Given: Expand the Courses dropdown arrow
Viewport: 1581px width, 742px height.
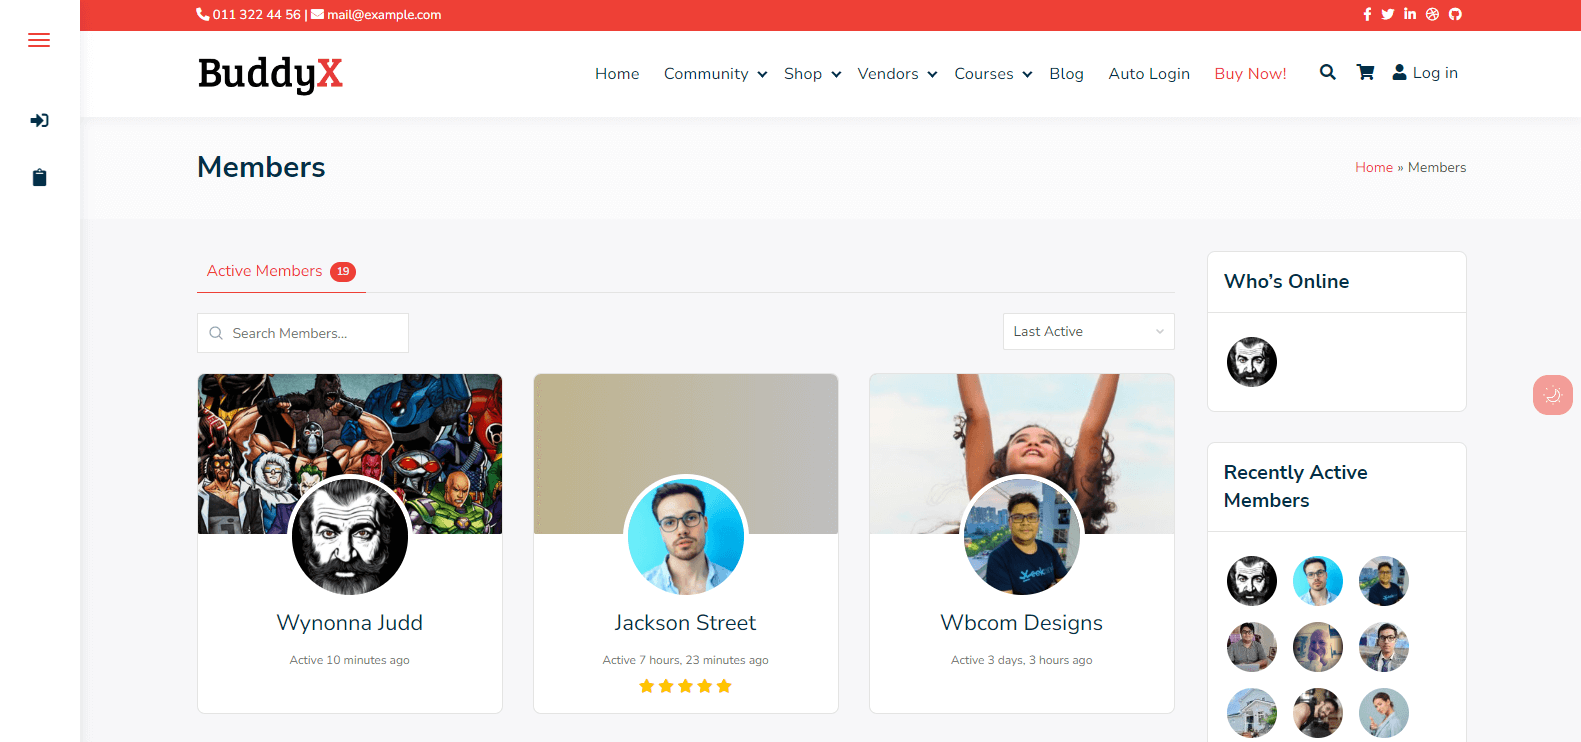Looking at the screenshot, I should coord(1027,74).
